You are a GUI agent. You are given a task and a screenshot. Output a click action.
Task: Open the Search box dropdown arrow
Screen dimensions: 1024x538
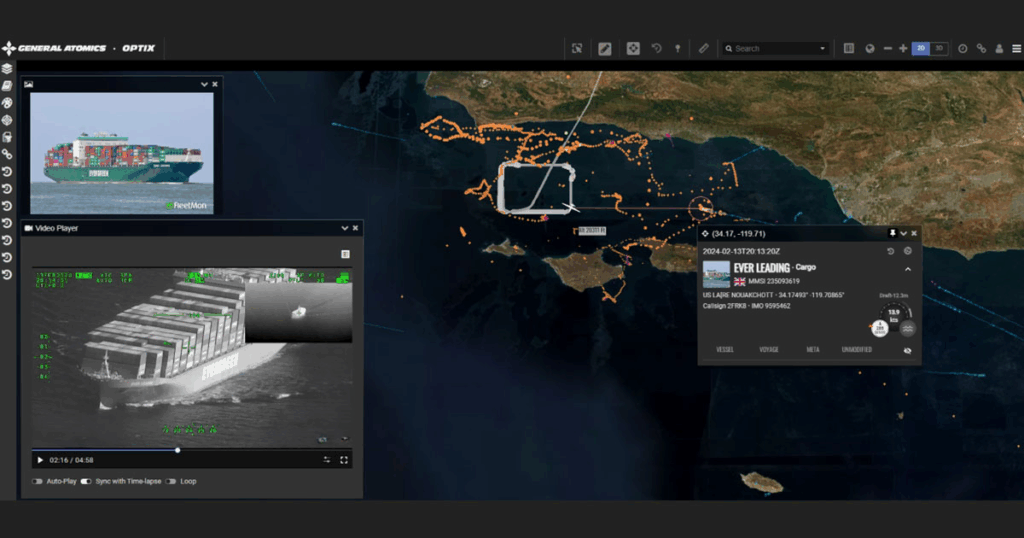click(823, 48)
